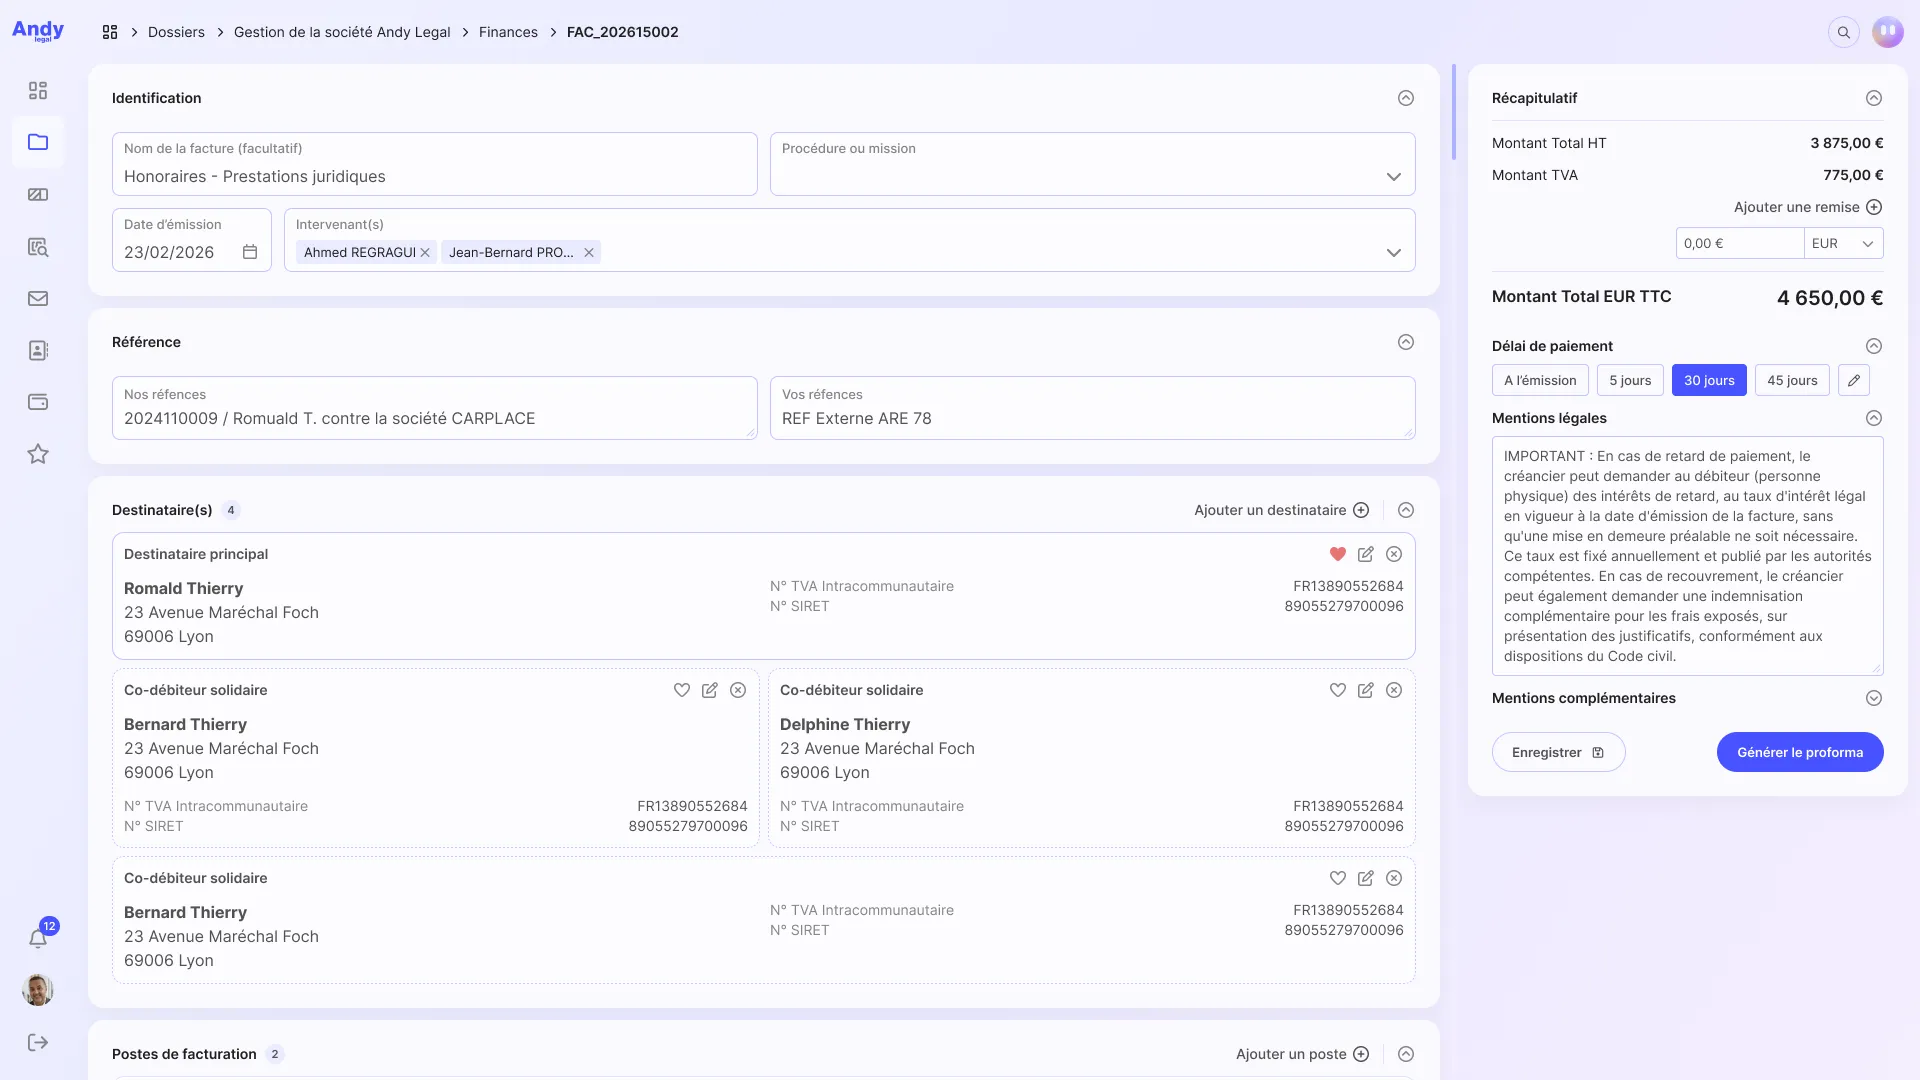The image size is (1920, 1080).
Task: Open notifications bell with badge 12
Action: point(38,938)
